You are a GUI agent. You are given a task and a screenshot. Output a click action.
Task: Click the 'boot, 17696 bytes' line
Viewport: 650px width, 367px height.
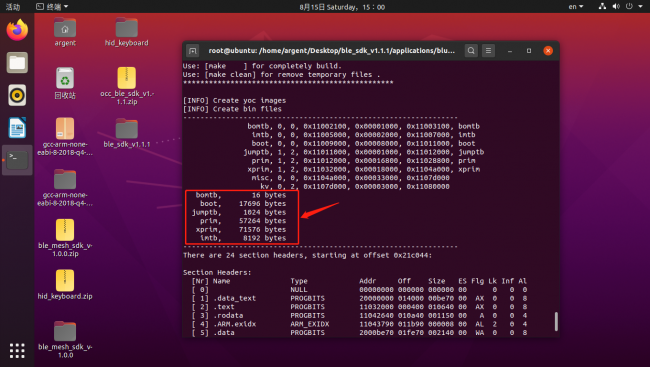point(243,204)
